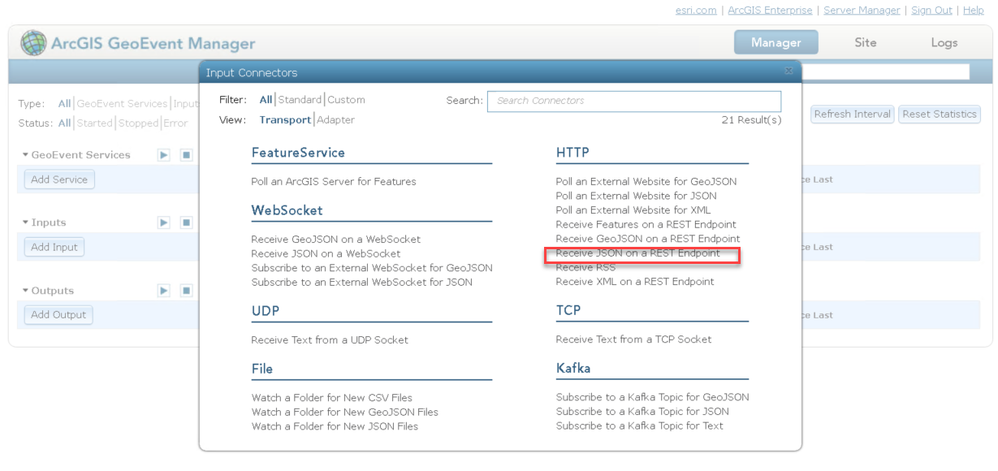Stop all Outputs square icon
This screenshot has width=998, height=471.
coord(186,290)
